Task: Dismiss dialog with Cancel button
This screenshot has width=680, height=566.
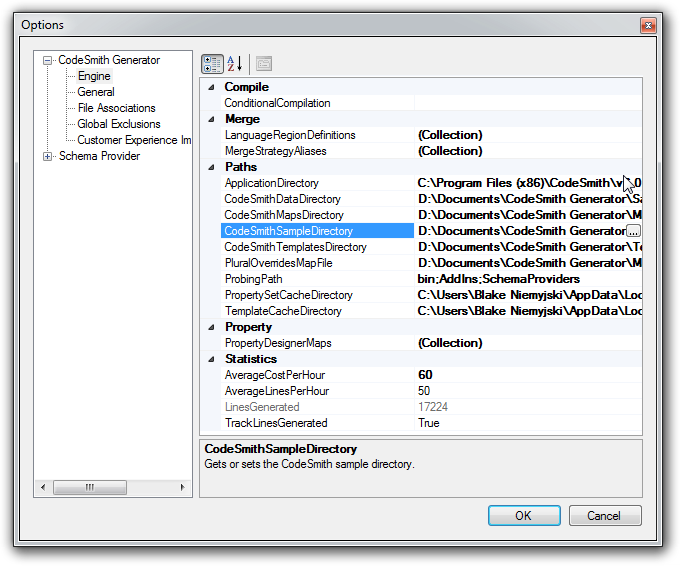Action: (x=605, y=515)
